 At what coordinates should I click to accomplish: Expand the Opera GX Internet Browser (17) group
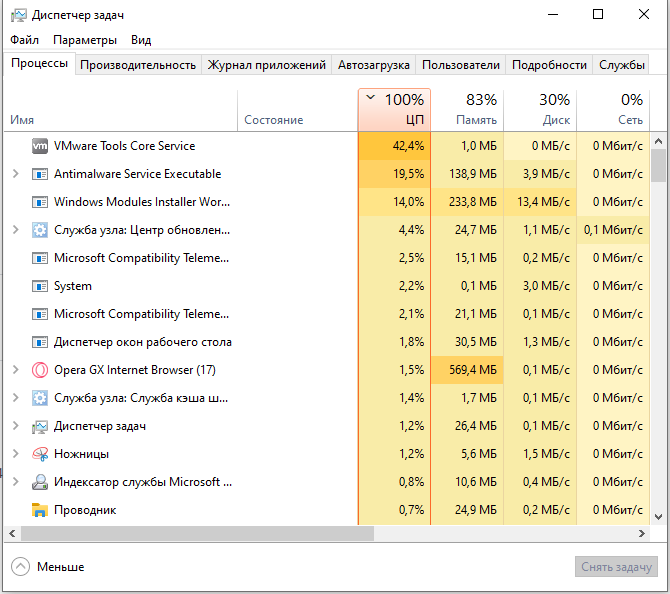pos(16,370)
